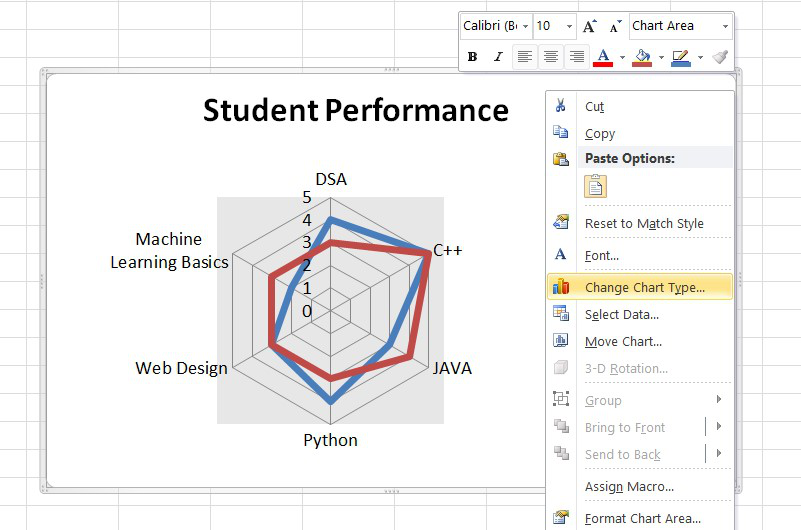Open Select Data from context menu
The width and height of the screenshot is (801, 530).
tap(621, 315)
